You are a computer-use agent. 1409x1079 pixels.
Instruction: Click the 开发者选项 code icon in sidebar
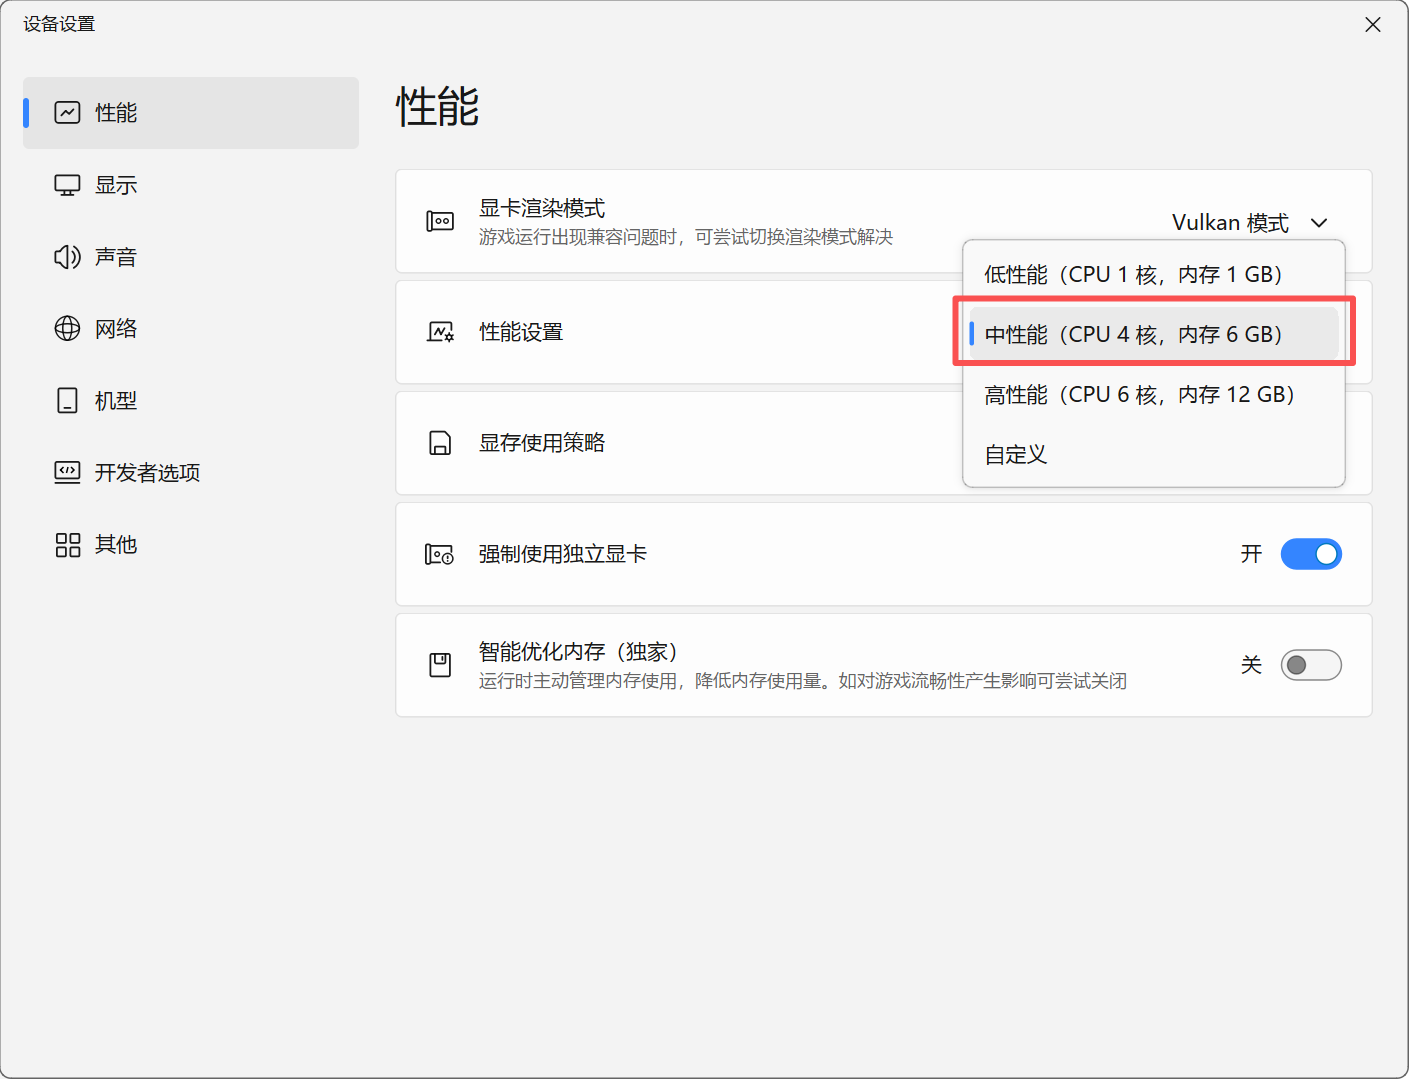(x=67, y=473)
